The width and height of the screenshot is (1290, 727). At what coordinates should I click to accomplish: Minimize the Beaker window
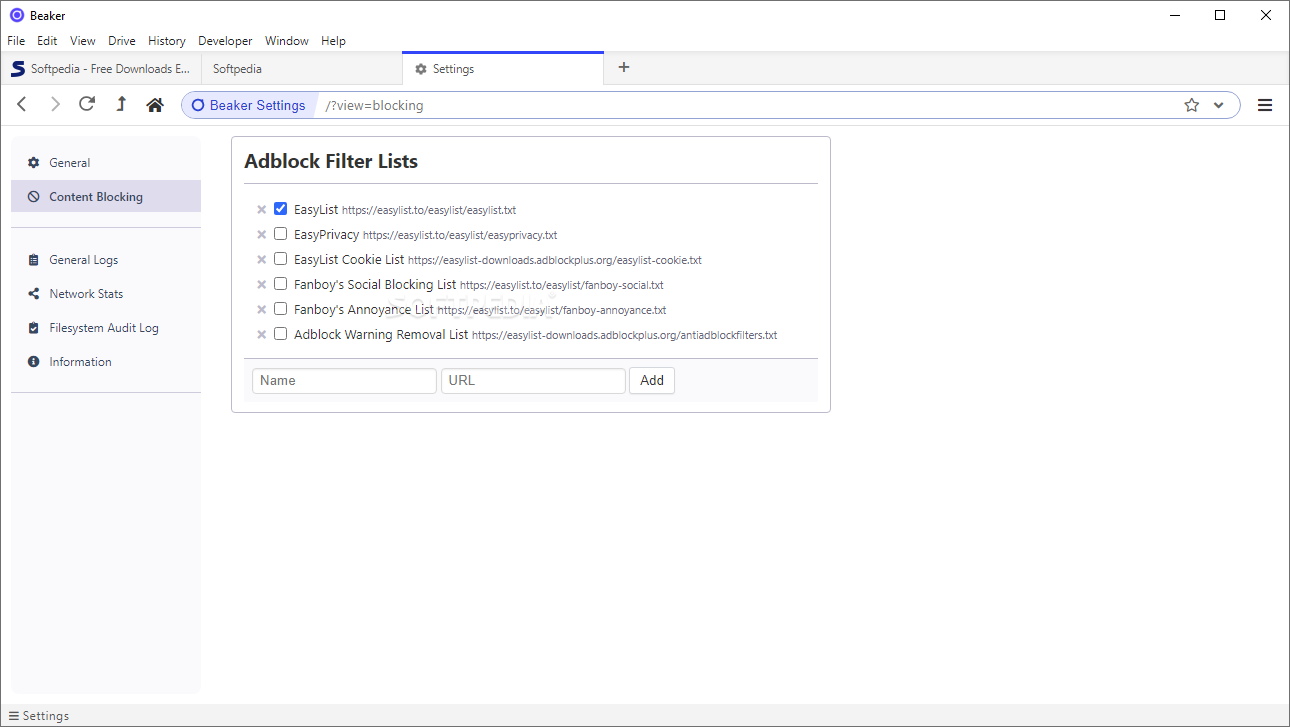point(1174,15)
